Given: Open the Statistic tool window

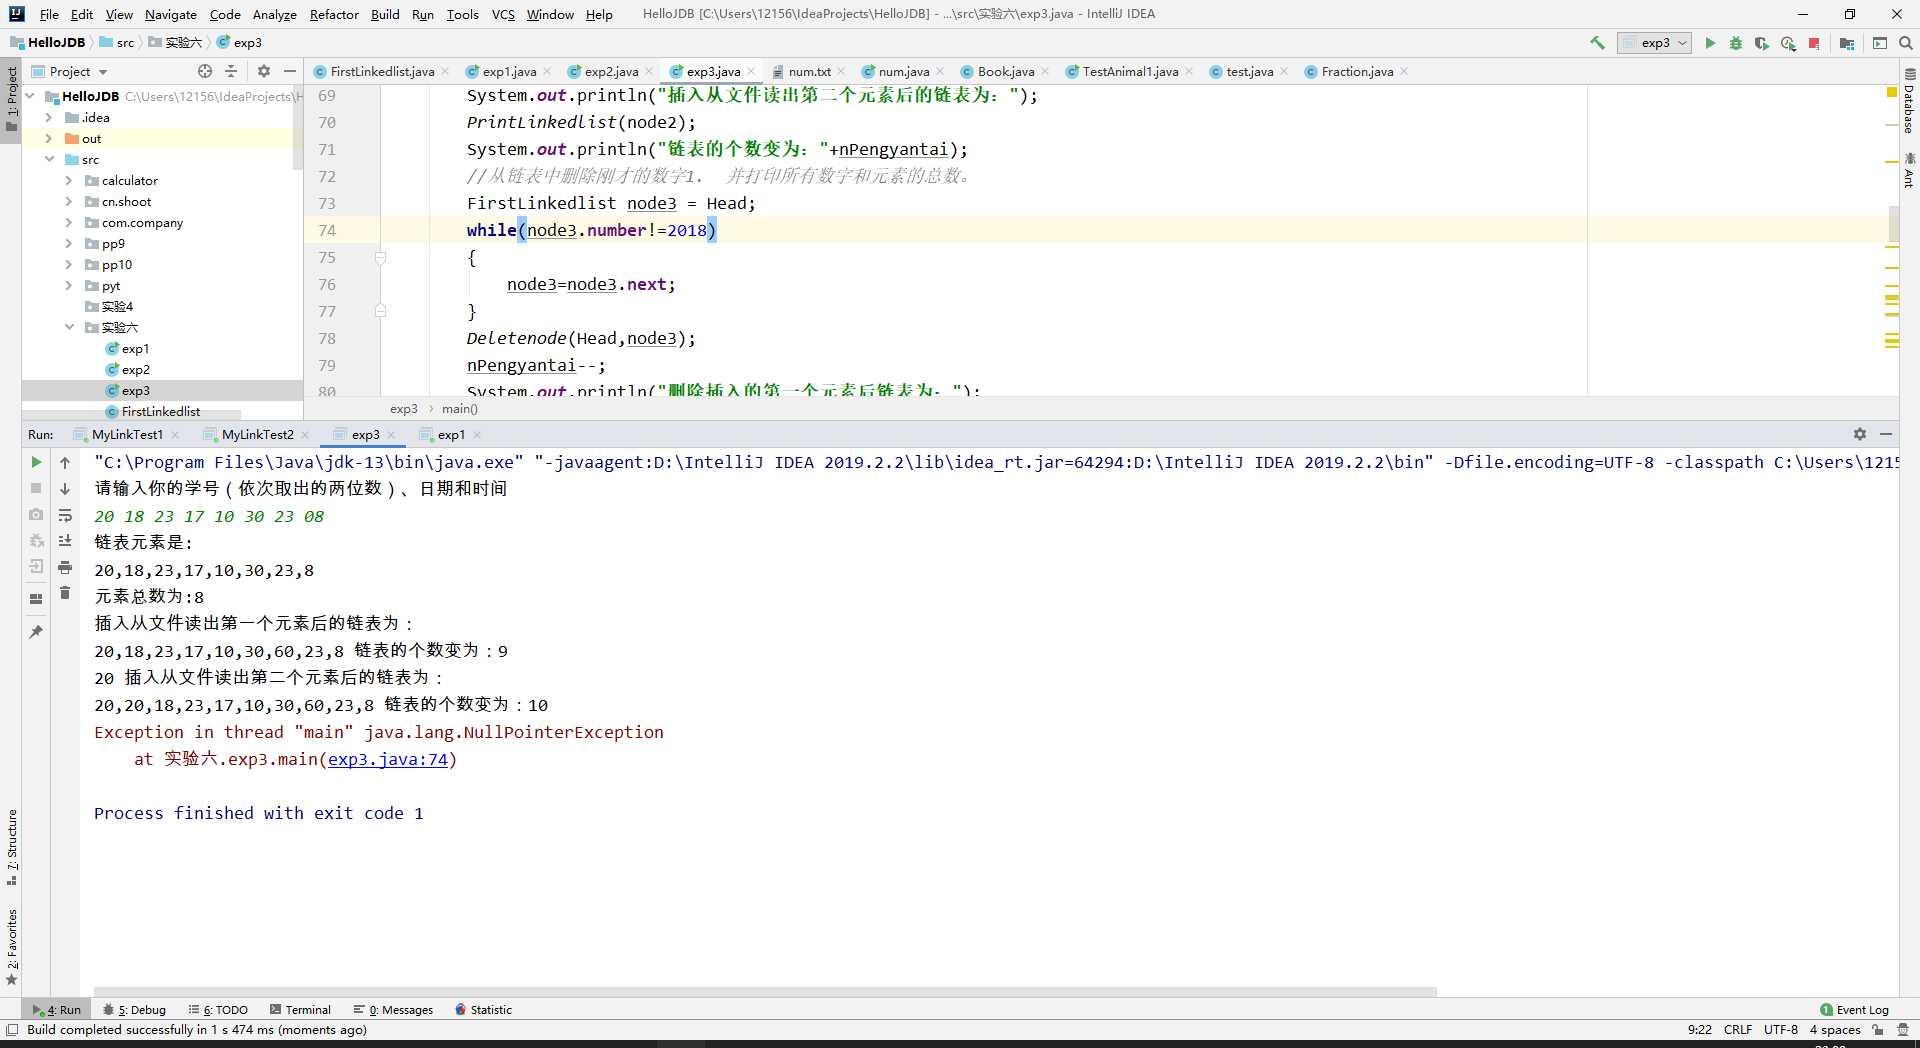Looking at the screenshot, I should [x=483, y=1009].
